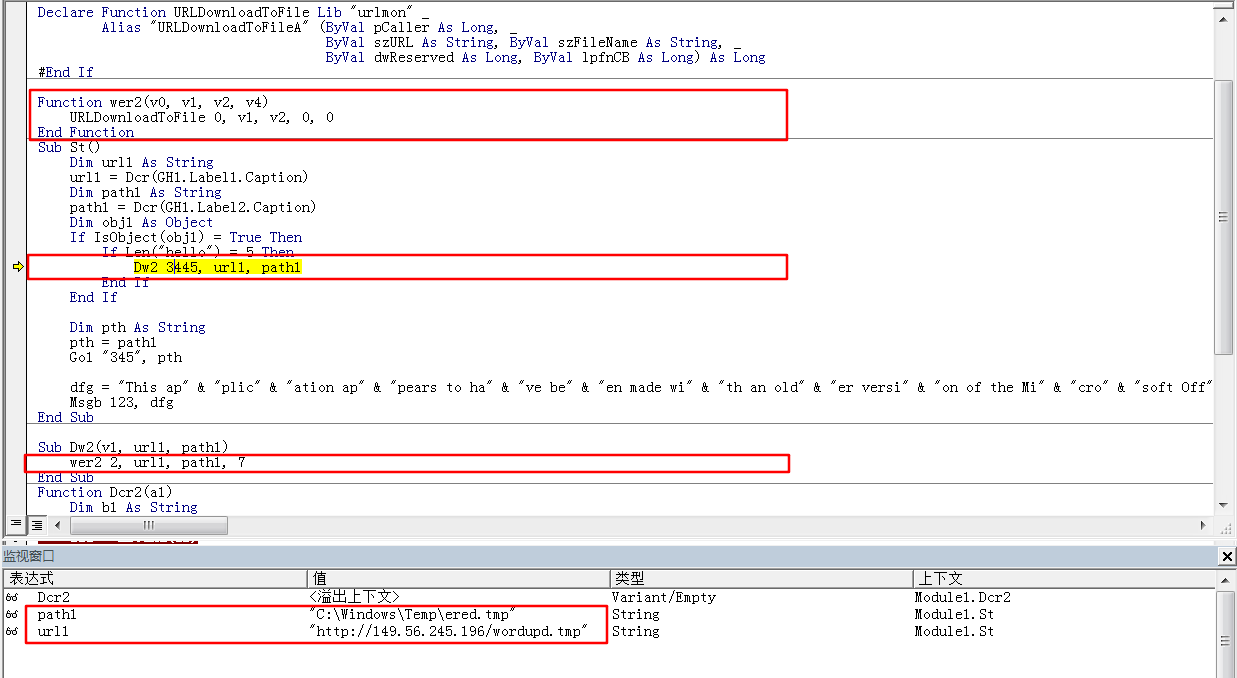
Task: Click the Sub Dw2(v1, url1, path1) line
Action: [x=133, y=447]
